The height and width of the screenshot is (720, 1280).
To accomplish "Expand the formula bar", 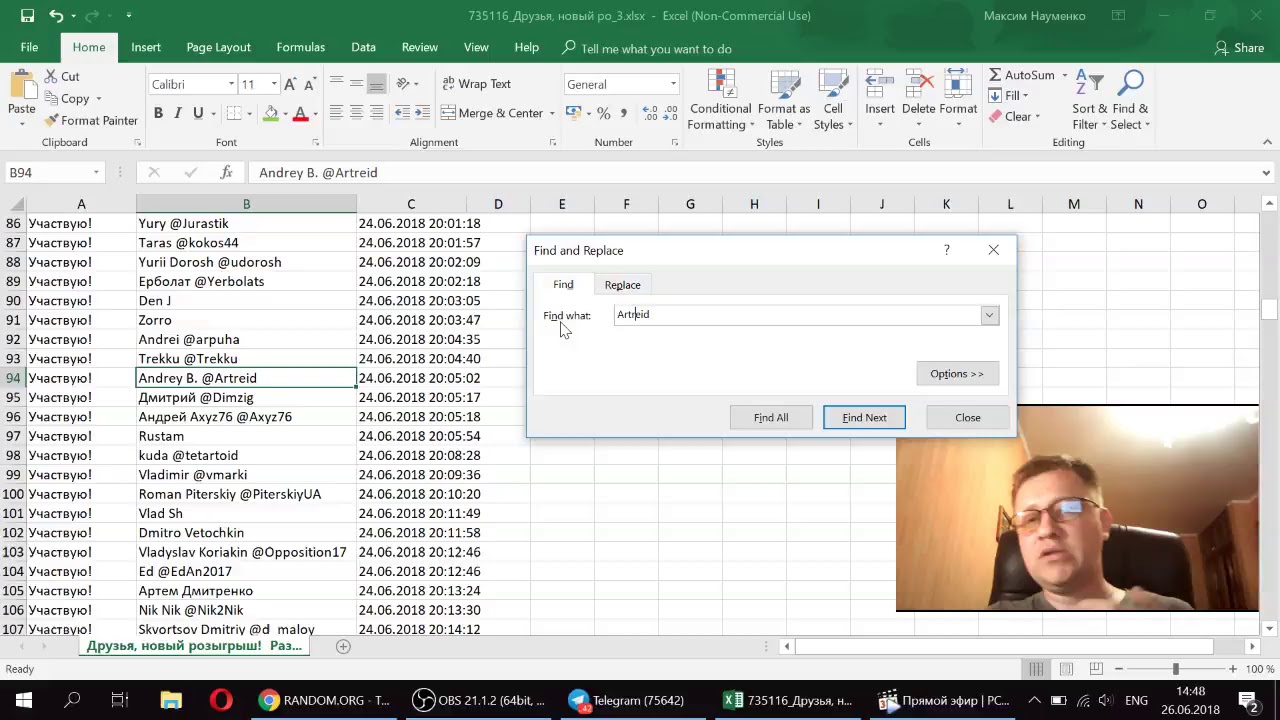I will [x=1266, y=172].
